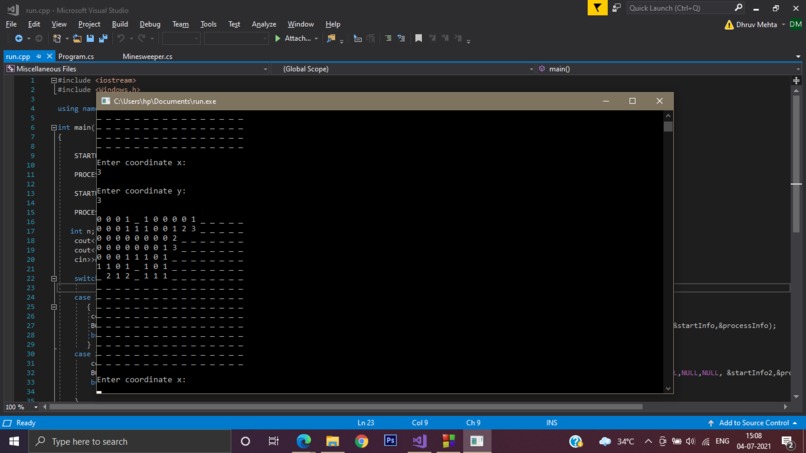Open the Windows Start menu

tap(14, 441)
